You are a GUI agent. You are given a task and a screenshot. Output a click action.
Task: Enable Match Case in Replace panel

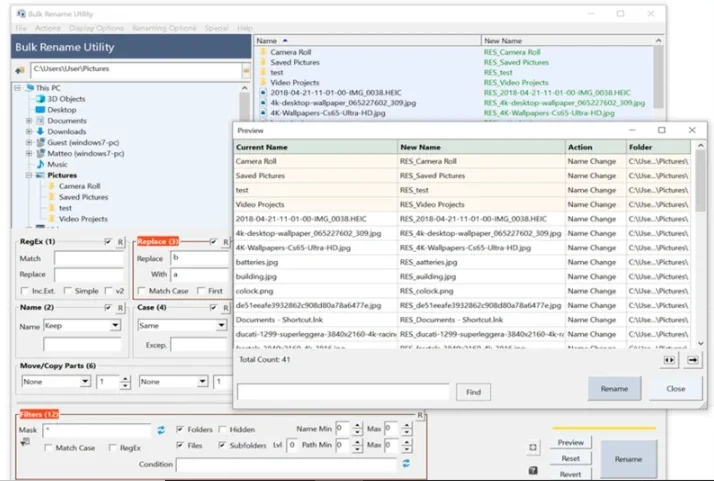(142, 291)
